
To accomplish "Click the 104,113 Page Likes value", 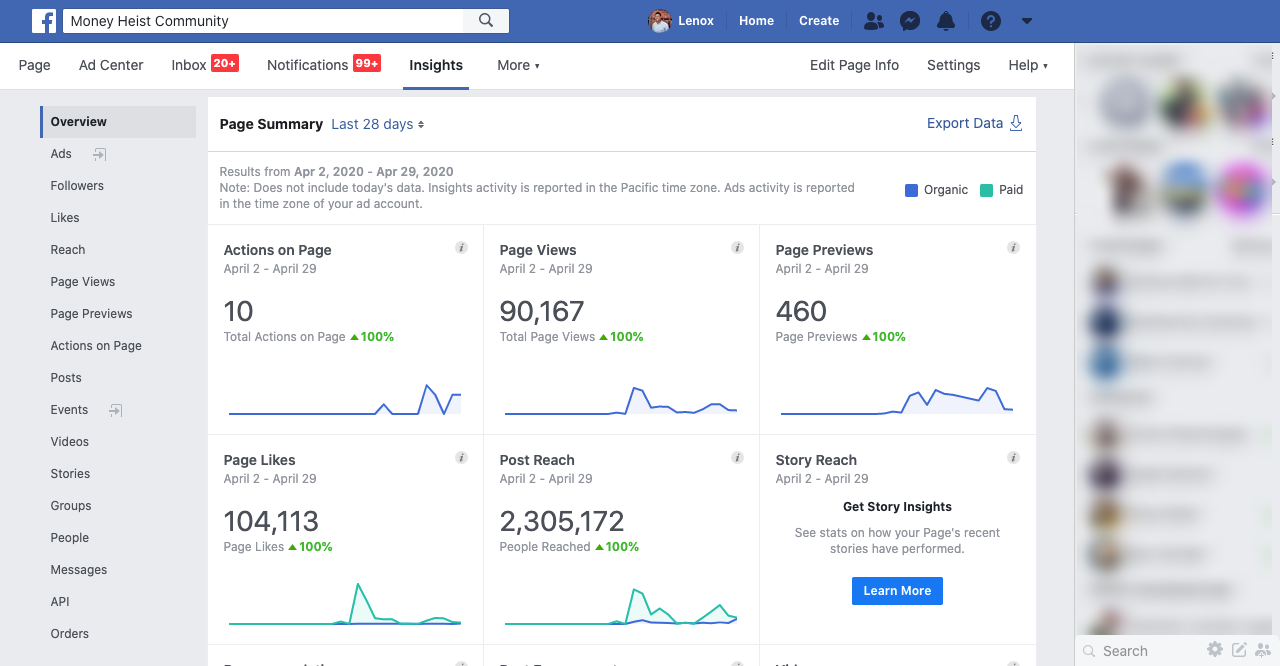I will (271, 521).
